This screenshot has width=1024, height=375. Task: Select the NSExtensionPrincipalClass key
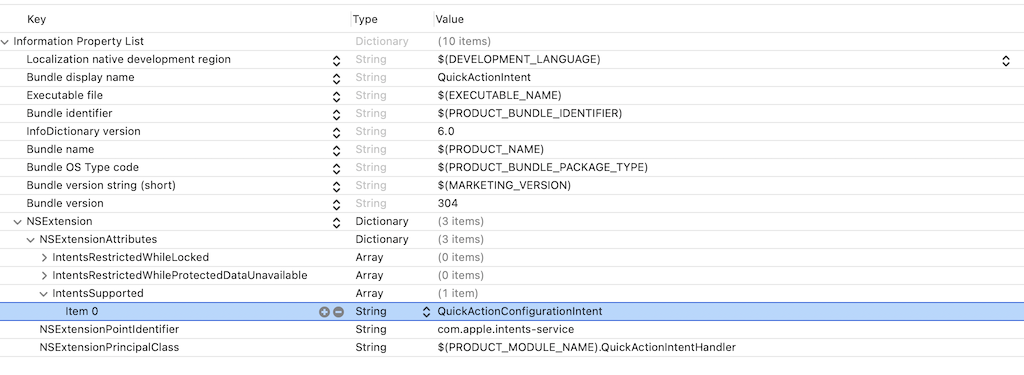pos(109,348)
